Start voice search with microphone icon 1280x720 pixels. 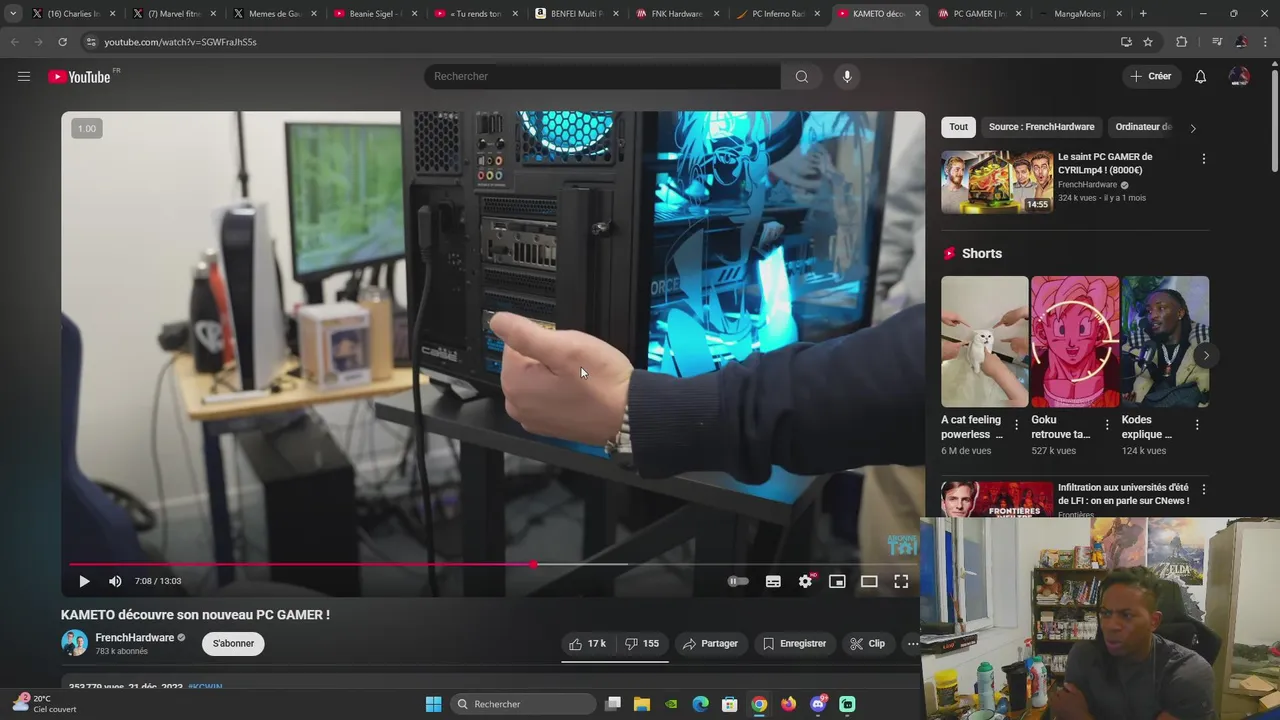tap(847, 76)
